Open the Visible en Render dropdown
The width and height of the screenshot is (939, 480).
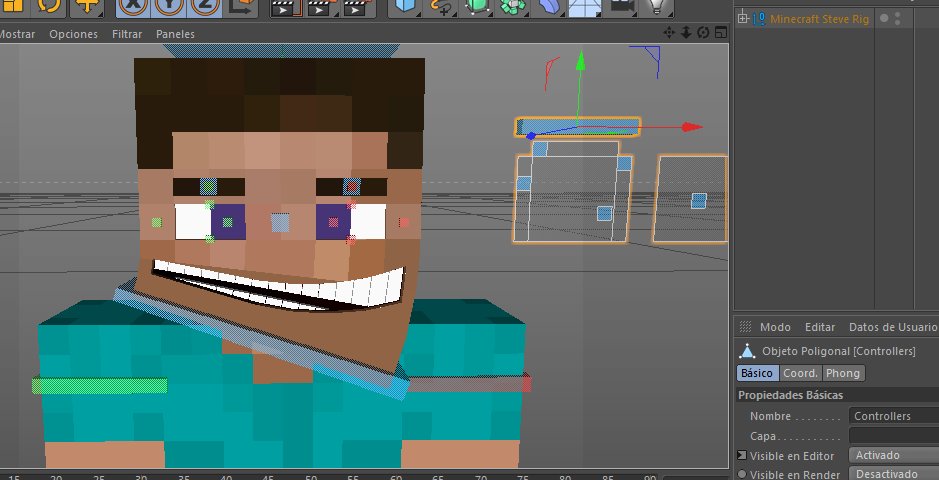[894, 474]
